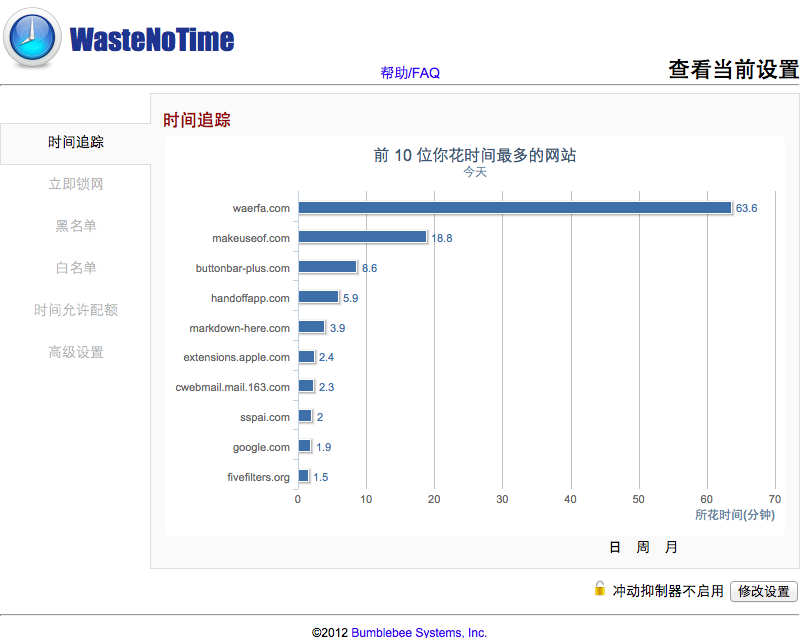Screen dimensions: 801x638
Task: Click the google.com bar in chart
Action: click(305, 446)
